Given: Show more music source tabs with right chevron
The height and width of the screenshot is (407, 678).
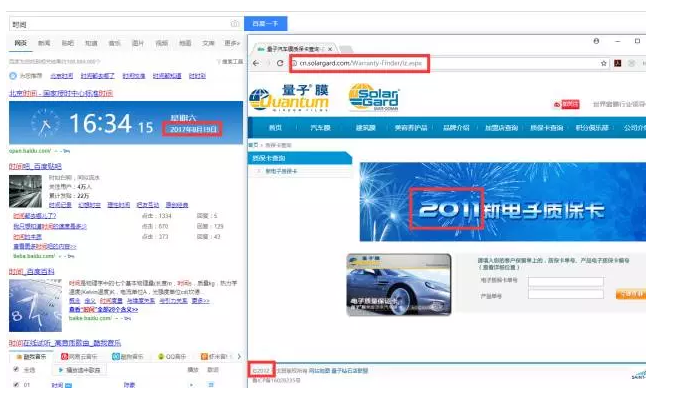Looking at the screenshot, I should 239,356.
